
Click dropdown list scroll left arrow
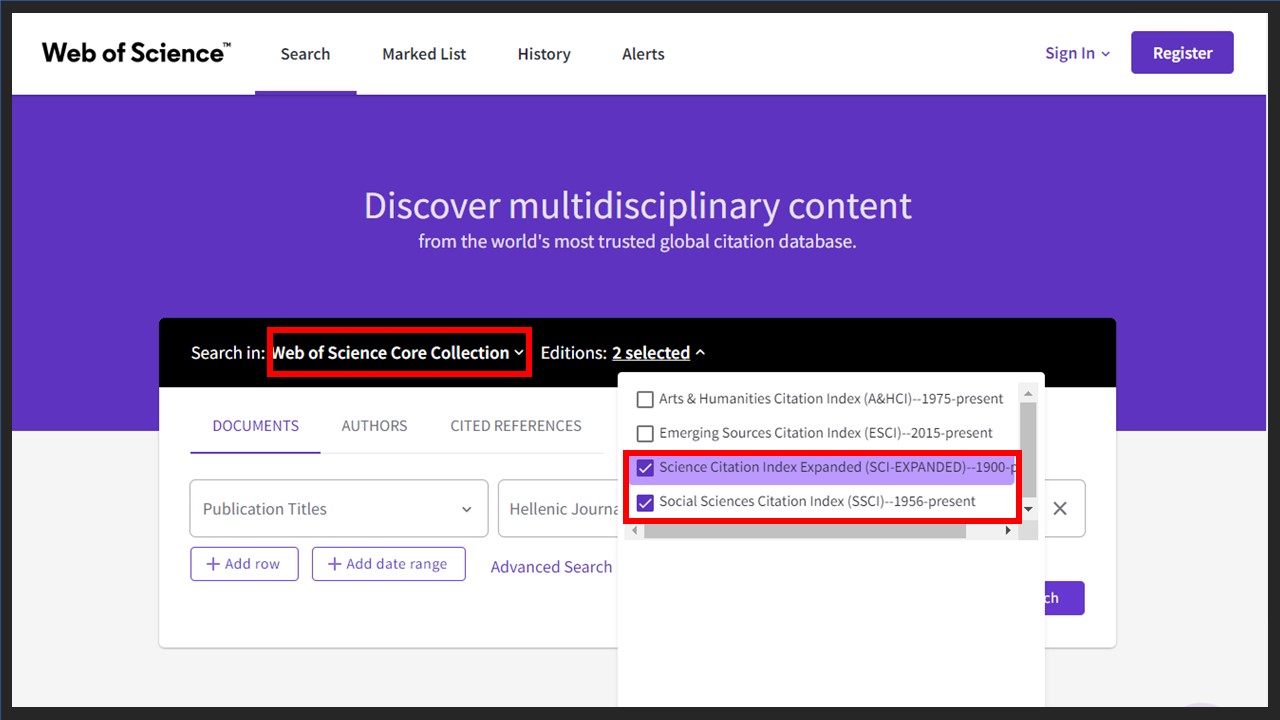pos(635,531)
